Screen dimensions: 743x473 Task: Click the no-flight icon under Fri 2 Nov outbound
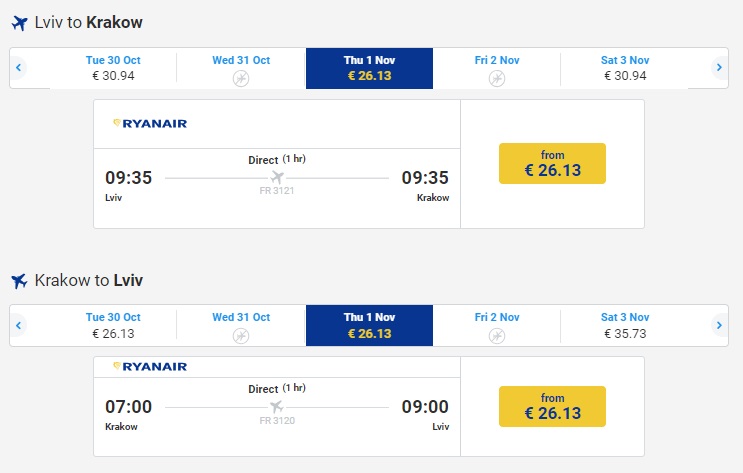pyautogui.click(x=497, y=78)
